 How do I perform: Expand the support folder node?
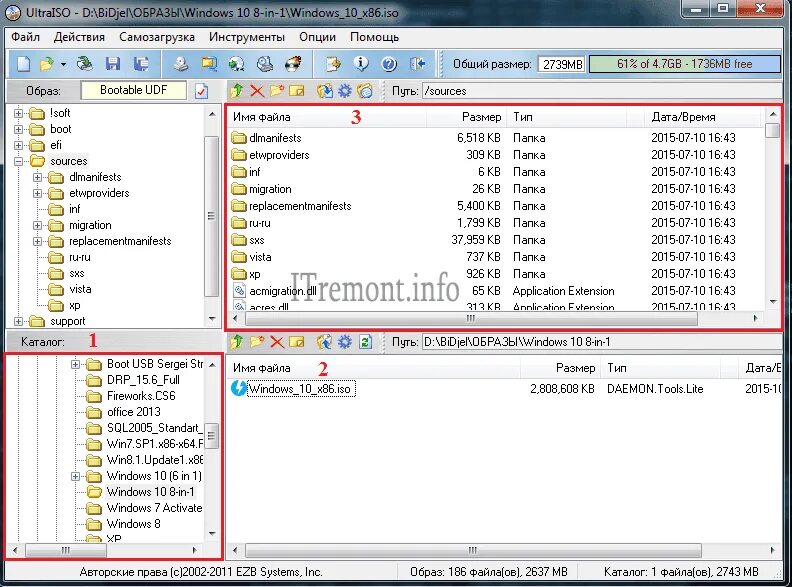click(18, 321)
